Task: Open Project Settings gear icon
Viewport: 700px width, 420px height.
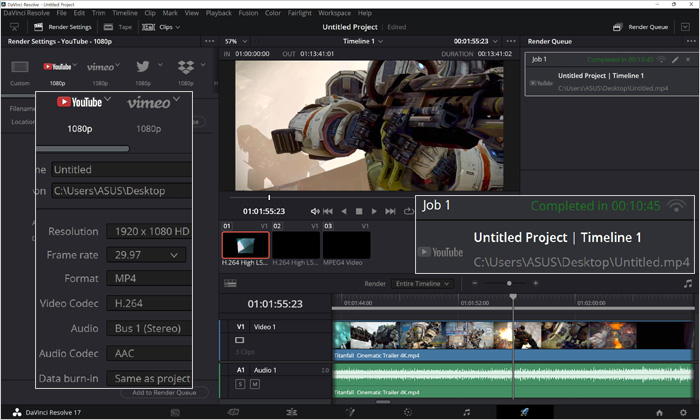Action: pos(683,412)
